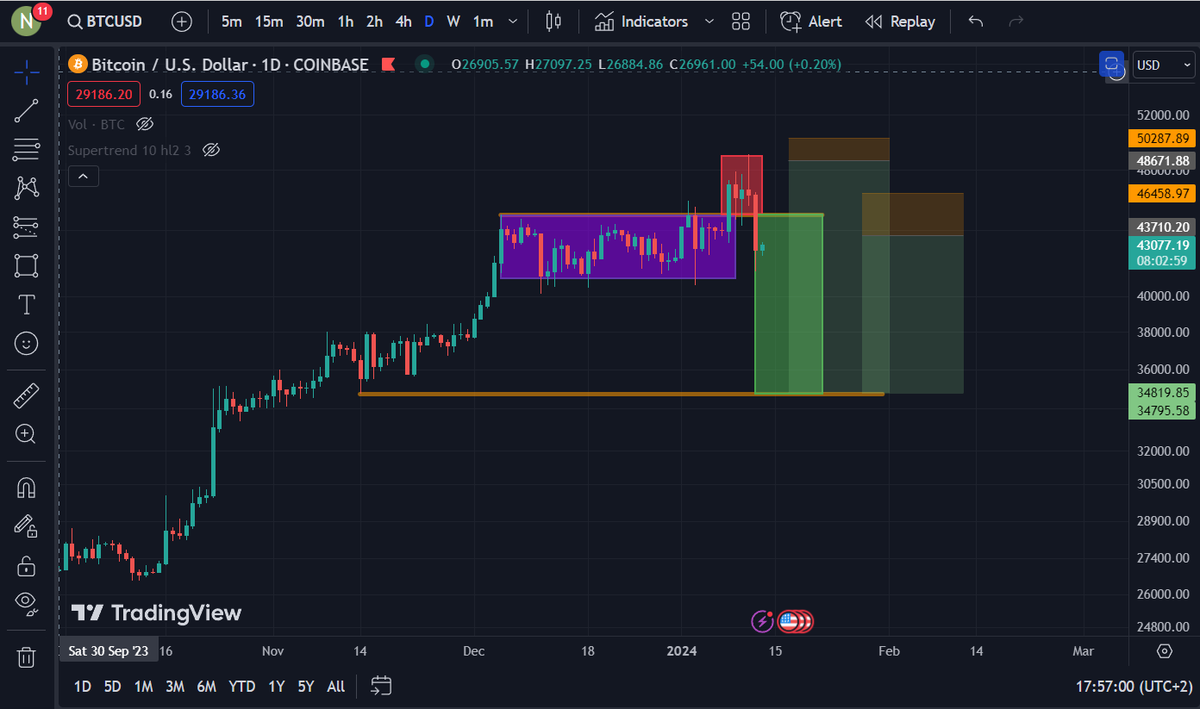This screenshot has height=709, width=1200.
Task: Remove drawings with trash icon
Action: pyautogui.click(x=27, y=657)
